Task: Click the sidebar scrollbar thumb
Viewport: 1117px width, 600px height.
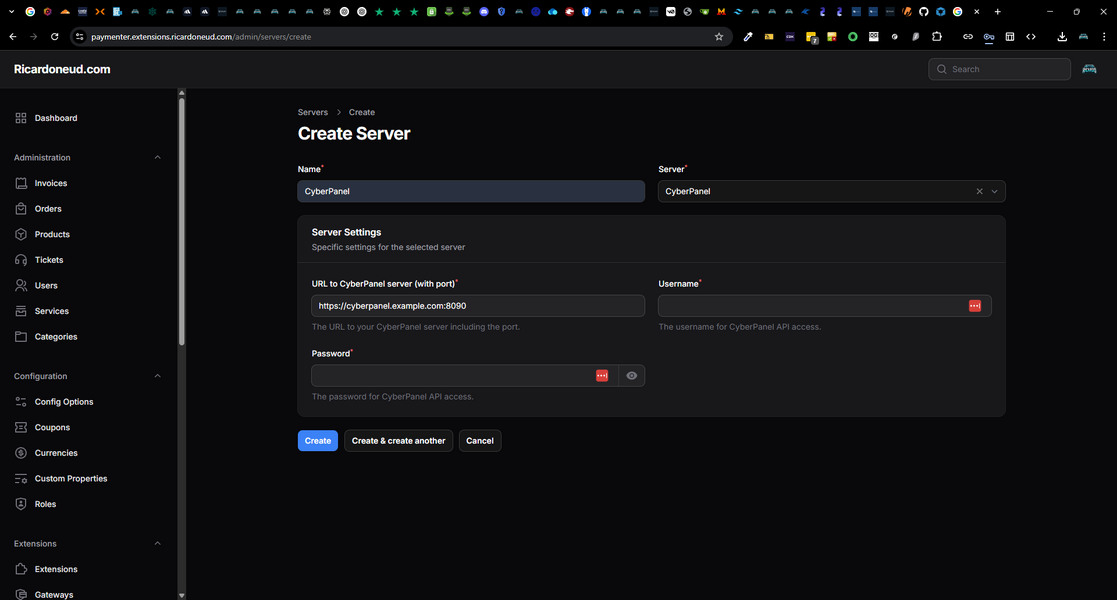Action: (x=182, y=221)
